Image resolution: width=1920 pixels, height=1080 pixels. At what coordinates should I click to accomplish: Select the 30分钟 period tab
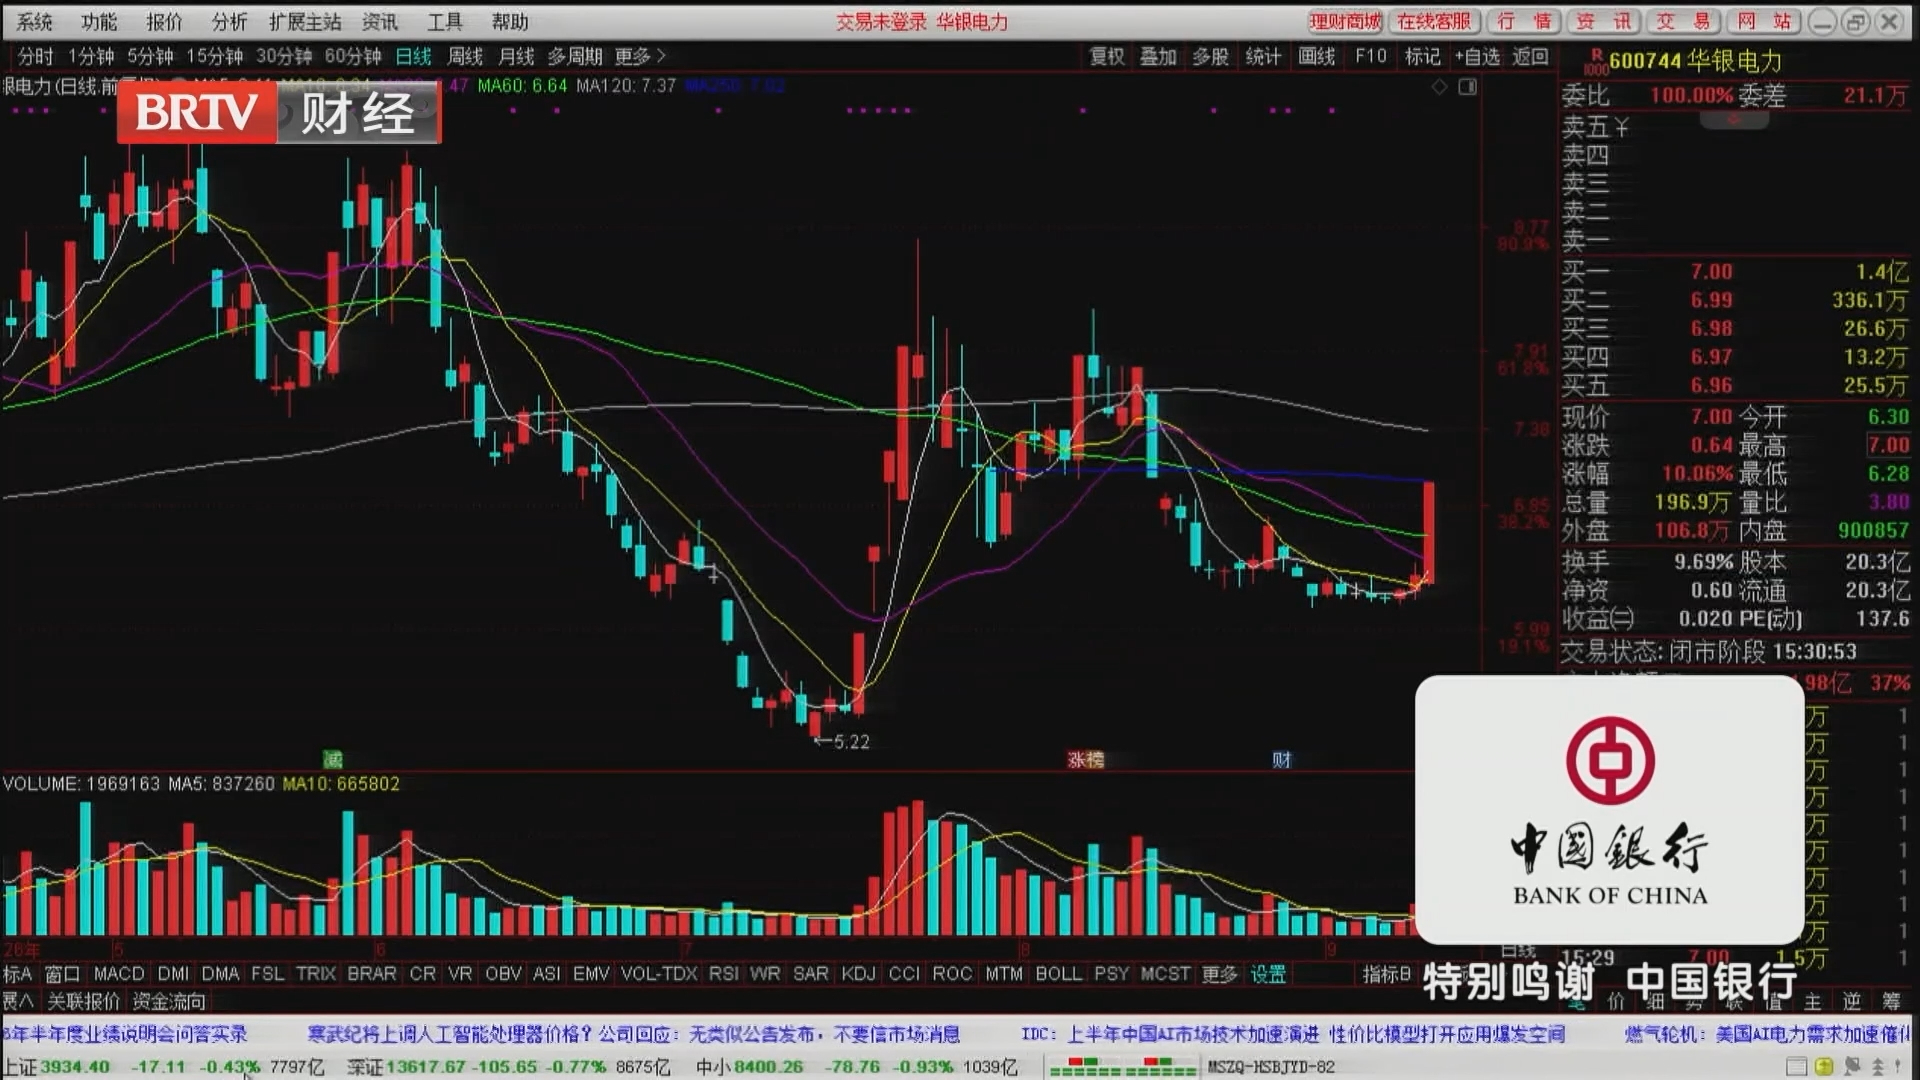pyautogui.click(x=284, y=57)
